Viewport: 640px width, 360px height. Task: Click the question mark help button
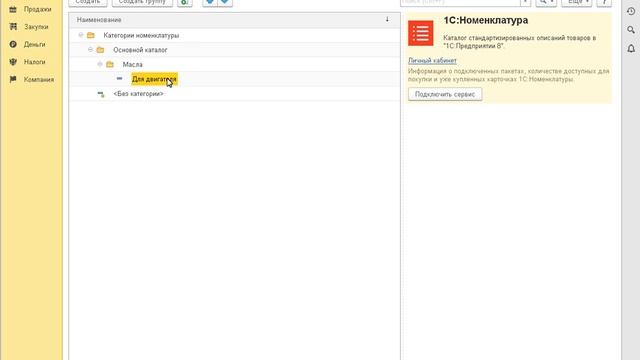pyautogui.click(x=604, y=2)
